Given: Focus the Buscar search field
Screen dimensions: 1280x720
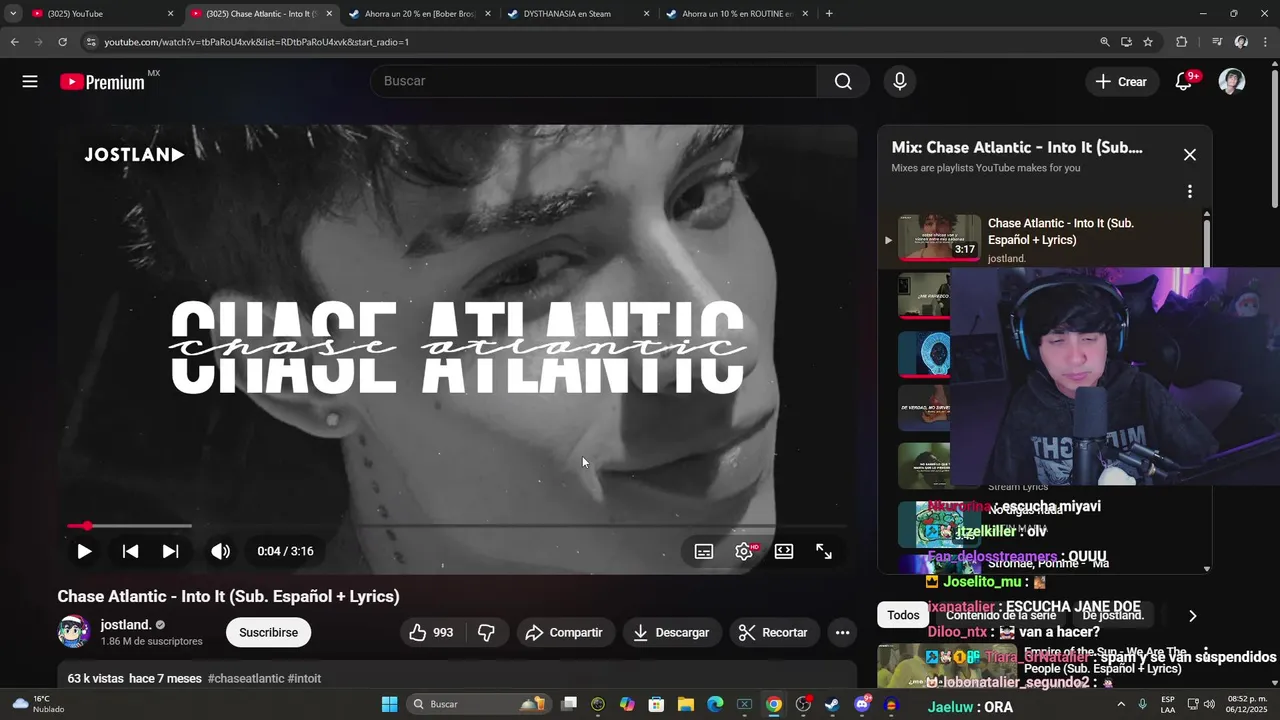Looking at the screenshot, I should pos(594,81).
